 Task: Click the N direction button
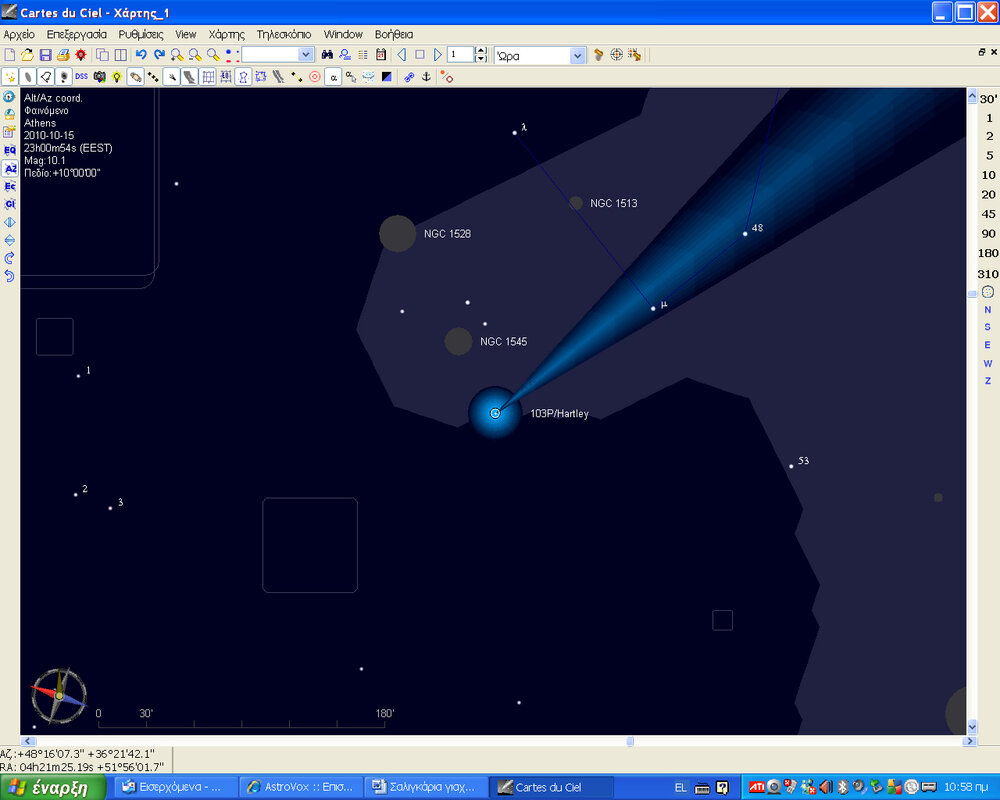(988, 310)
